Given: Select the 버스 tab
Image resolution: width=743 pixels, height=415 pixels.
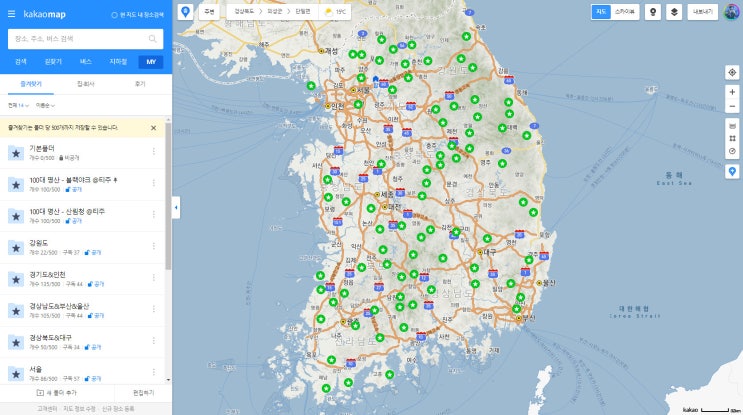Looking at the screenshot, I should click(85, 62).
